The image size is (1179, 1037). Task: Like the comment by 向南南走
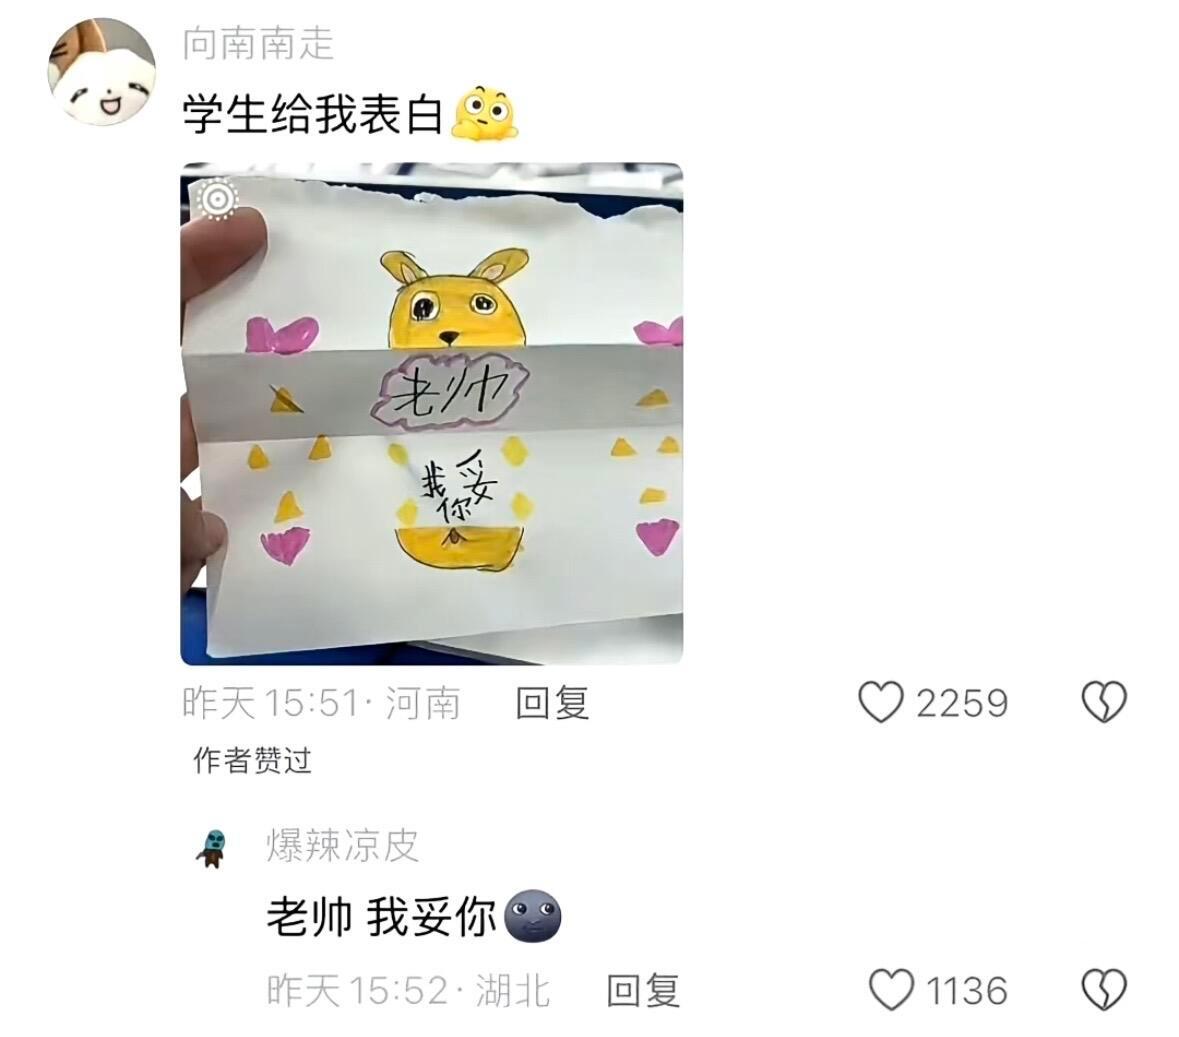coord(880,702)
